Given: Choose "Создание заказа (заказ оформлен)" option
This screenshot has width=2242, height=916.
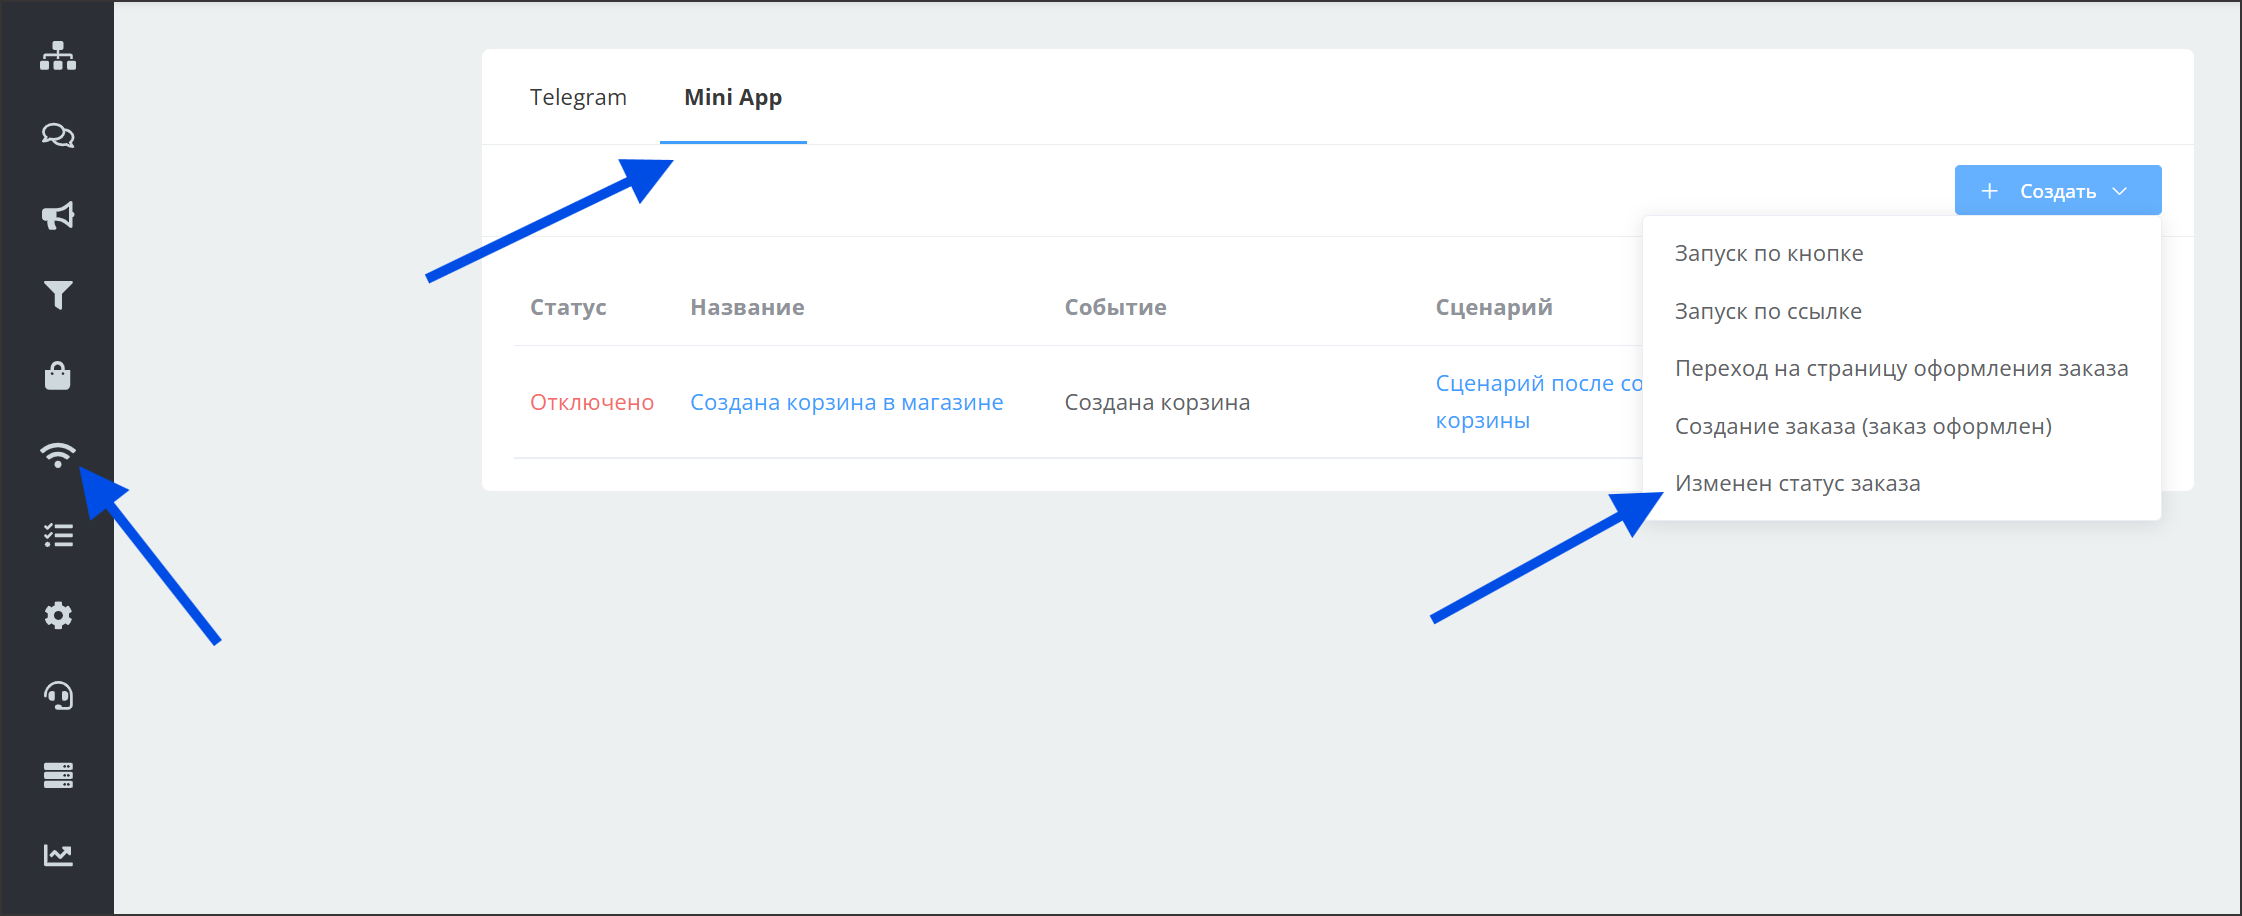Looking at the screenshot, I should click(1862, 427).
